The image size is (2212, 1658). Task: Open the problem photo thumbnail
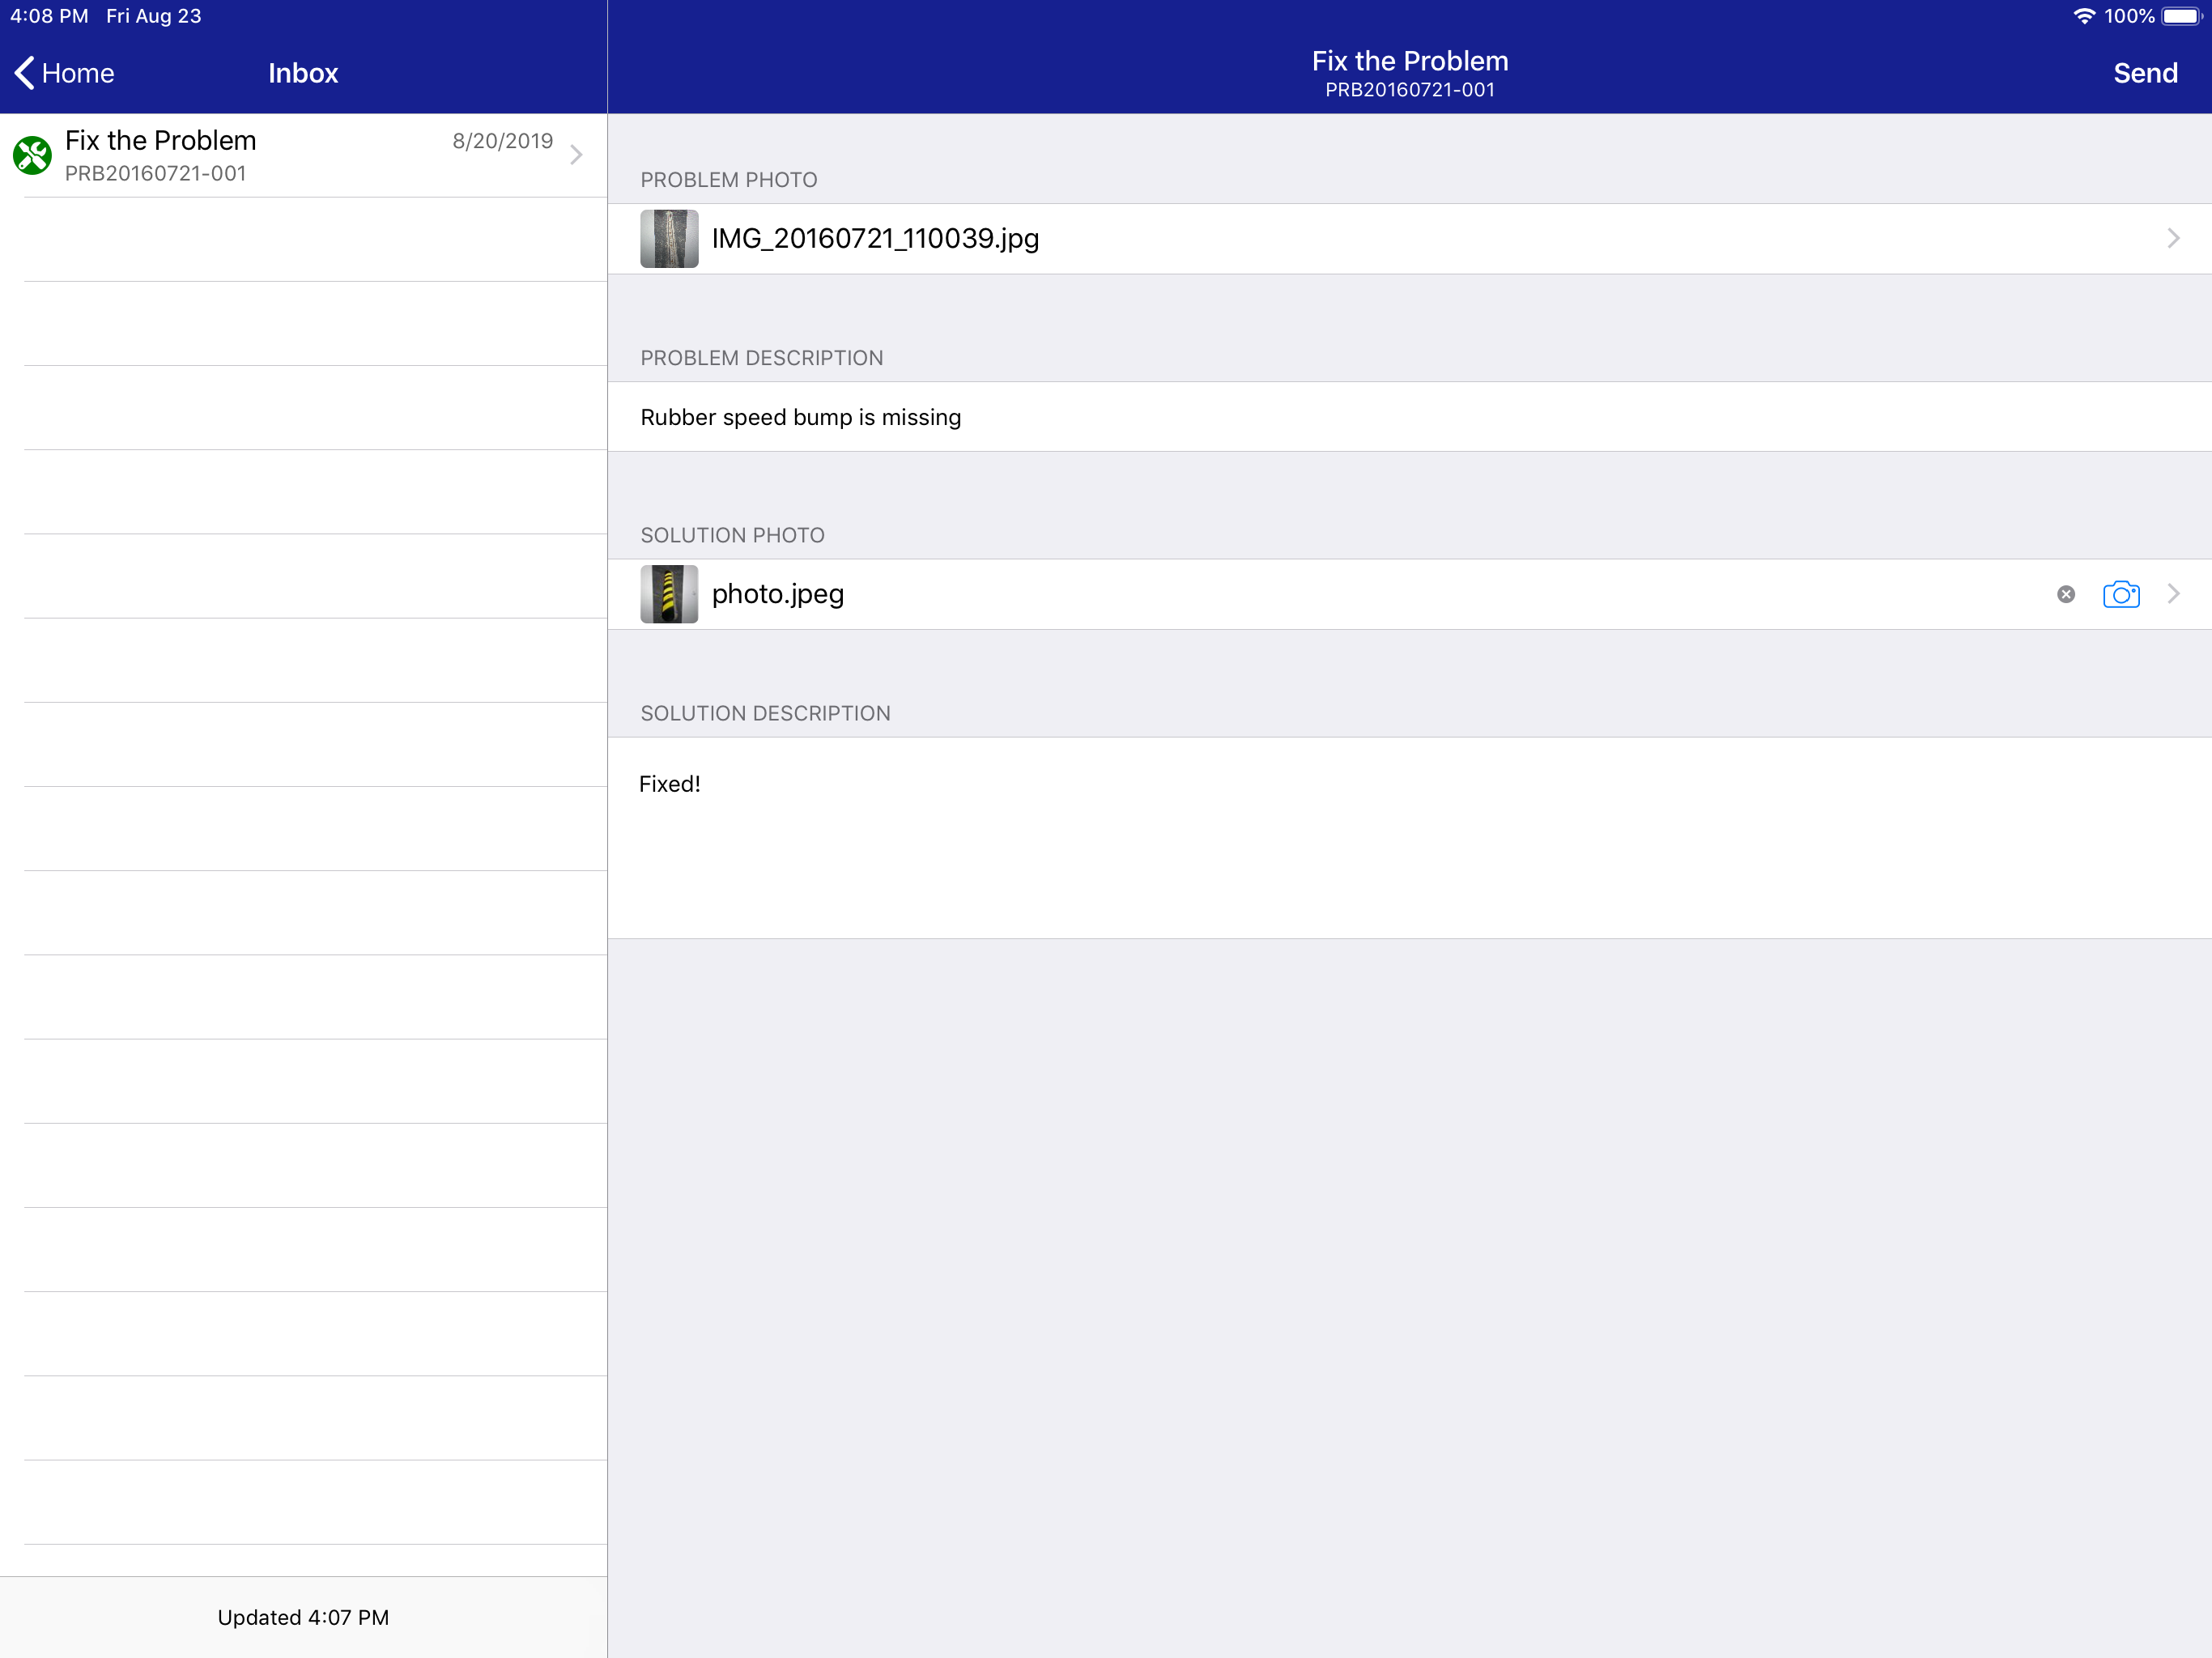click(x=669, y=238)
